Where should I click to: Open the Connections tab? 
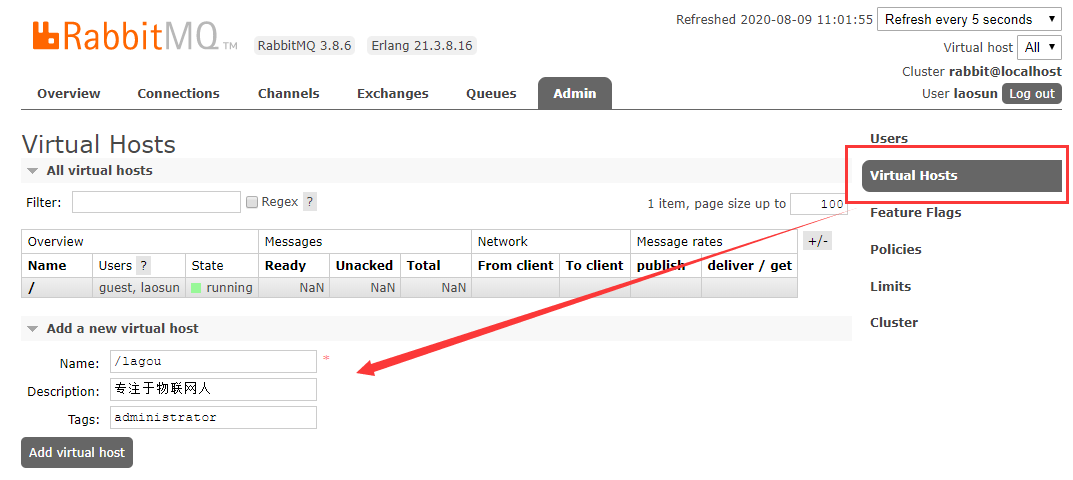[178, 94]
